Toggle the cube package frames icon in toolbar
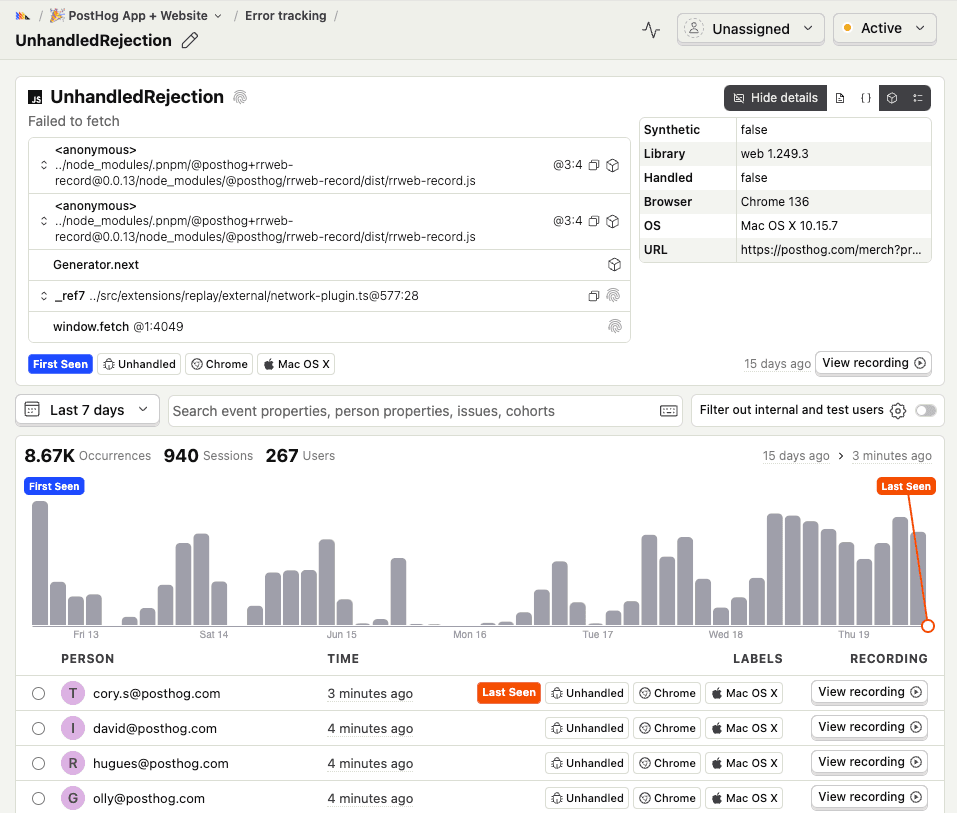This screenshot has height=813, width=957. tap(892, 98)
